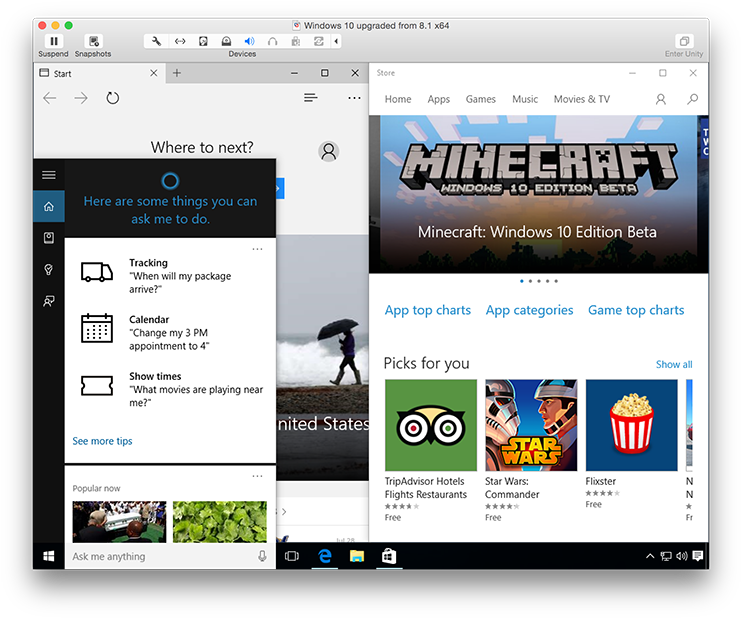This screenshot has width=741, height=618.
Task: Click Game top charts link
Action: [636, 310]
